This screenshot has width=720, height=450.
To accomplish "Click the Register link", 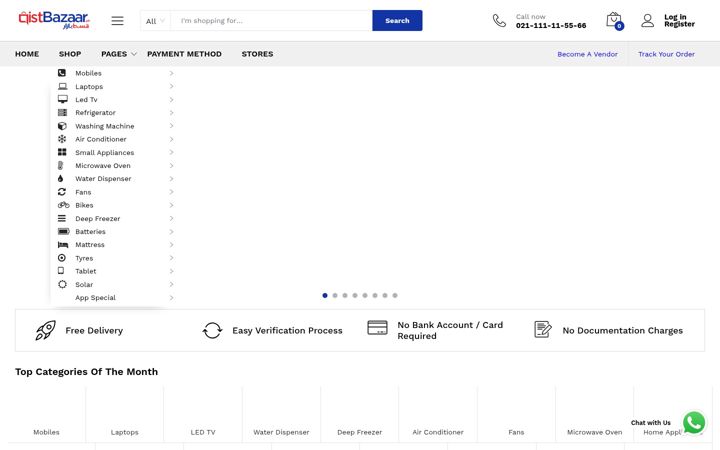I will coord(680,24).
